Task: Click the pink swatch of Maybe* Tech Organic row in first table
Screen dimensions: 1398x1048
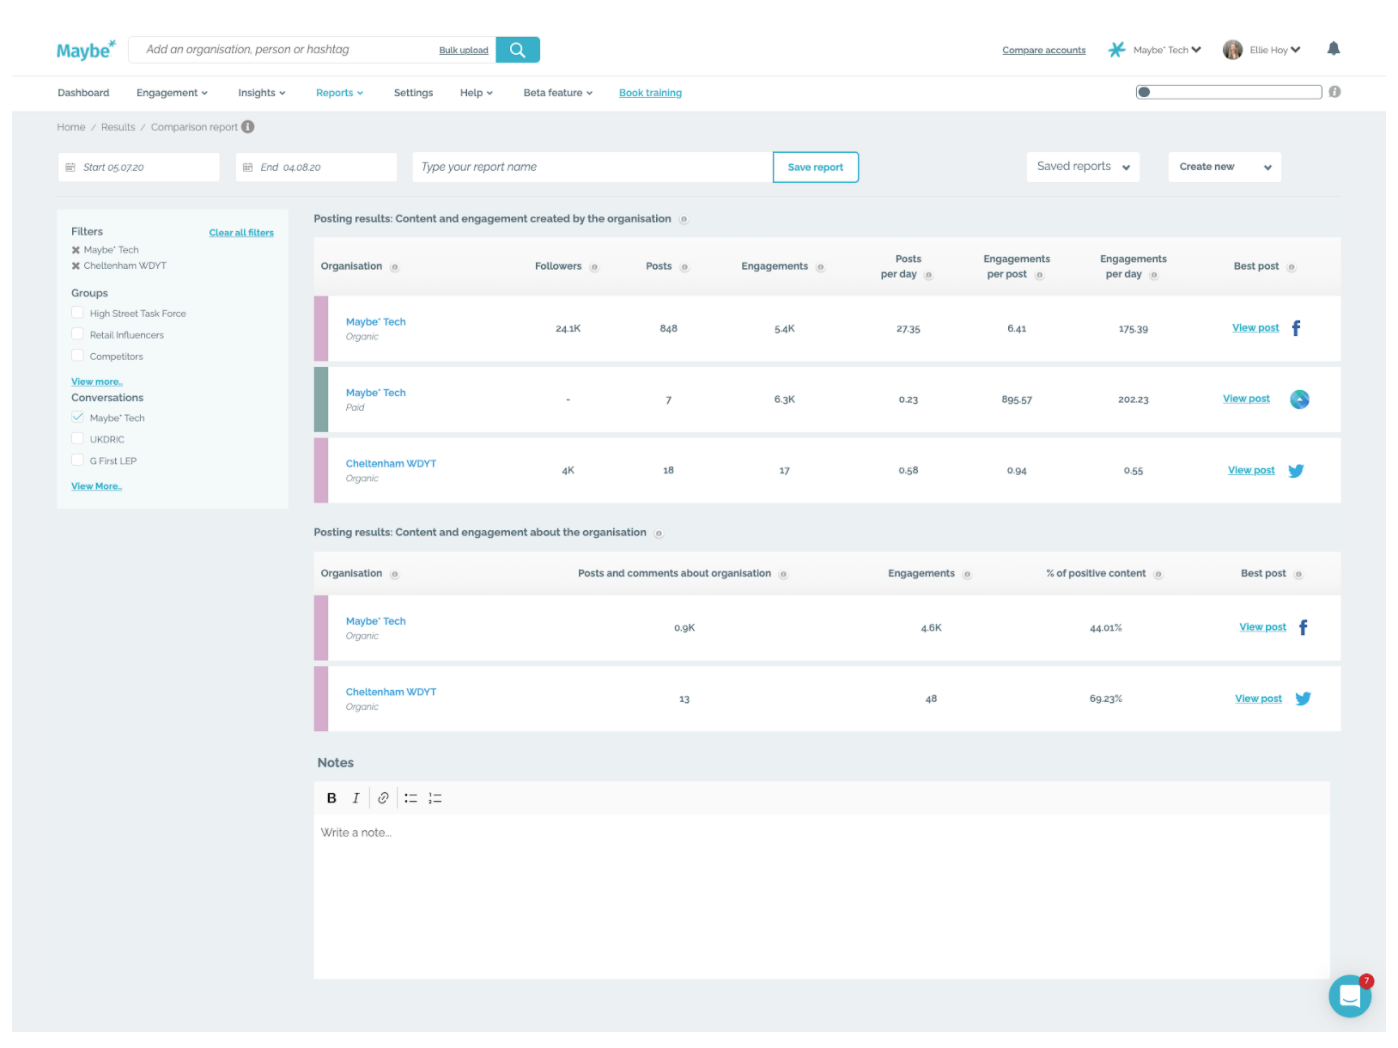Action: click(x=321, y=328)
